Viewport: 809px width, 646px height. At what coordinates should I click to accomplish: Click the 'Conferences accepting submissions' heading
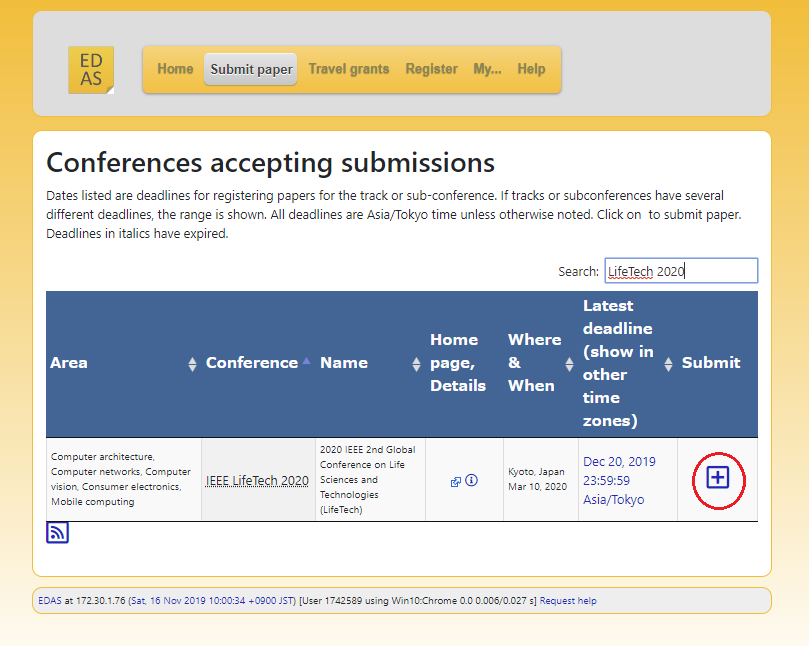[x=270, y=163]
